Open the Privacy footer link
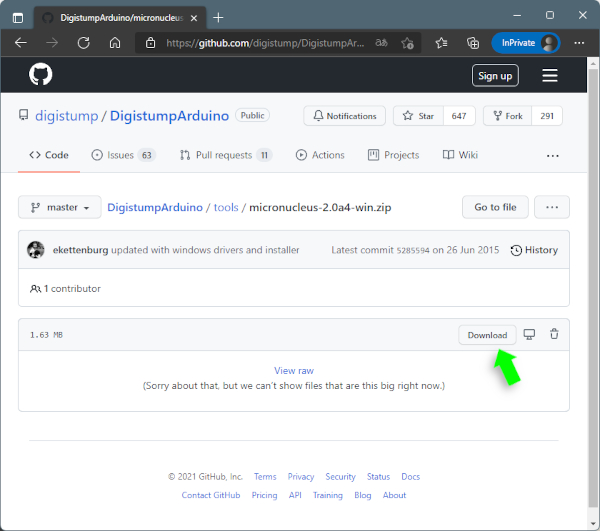Screen dimensions: 600x531 click(301, 477)
